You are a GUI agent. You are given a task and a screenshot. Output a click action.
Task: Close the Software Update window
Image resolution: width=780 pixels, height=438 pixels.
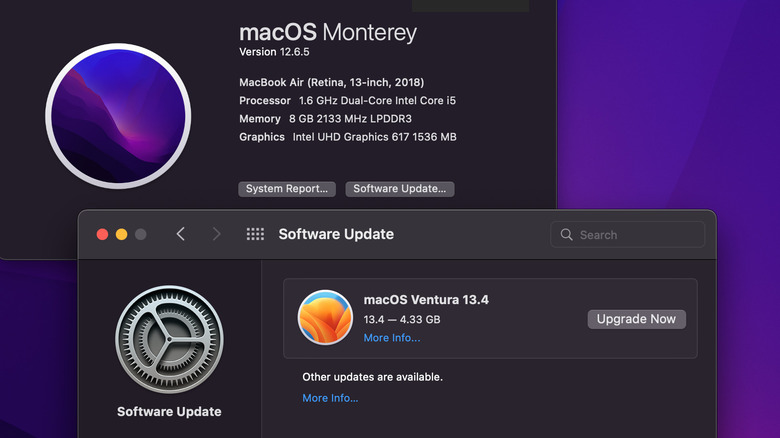(x=102, y=234)
